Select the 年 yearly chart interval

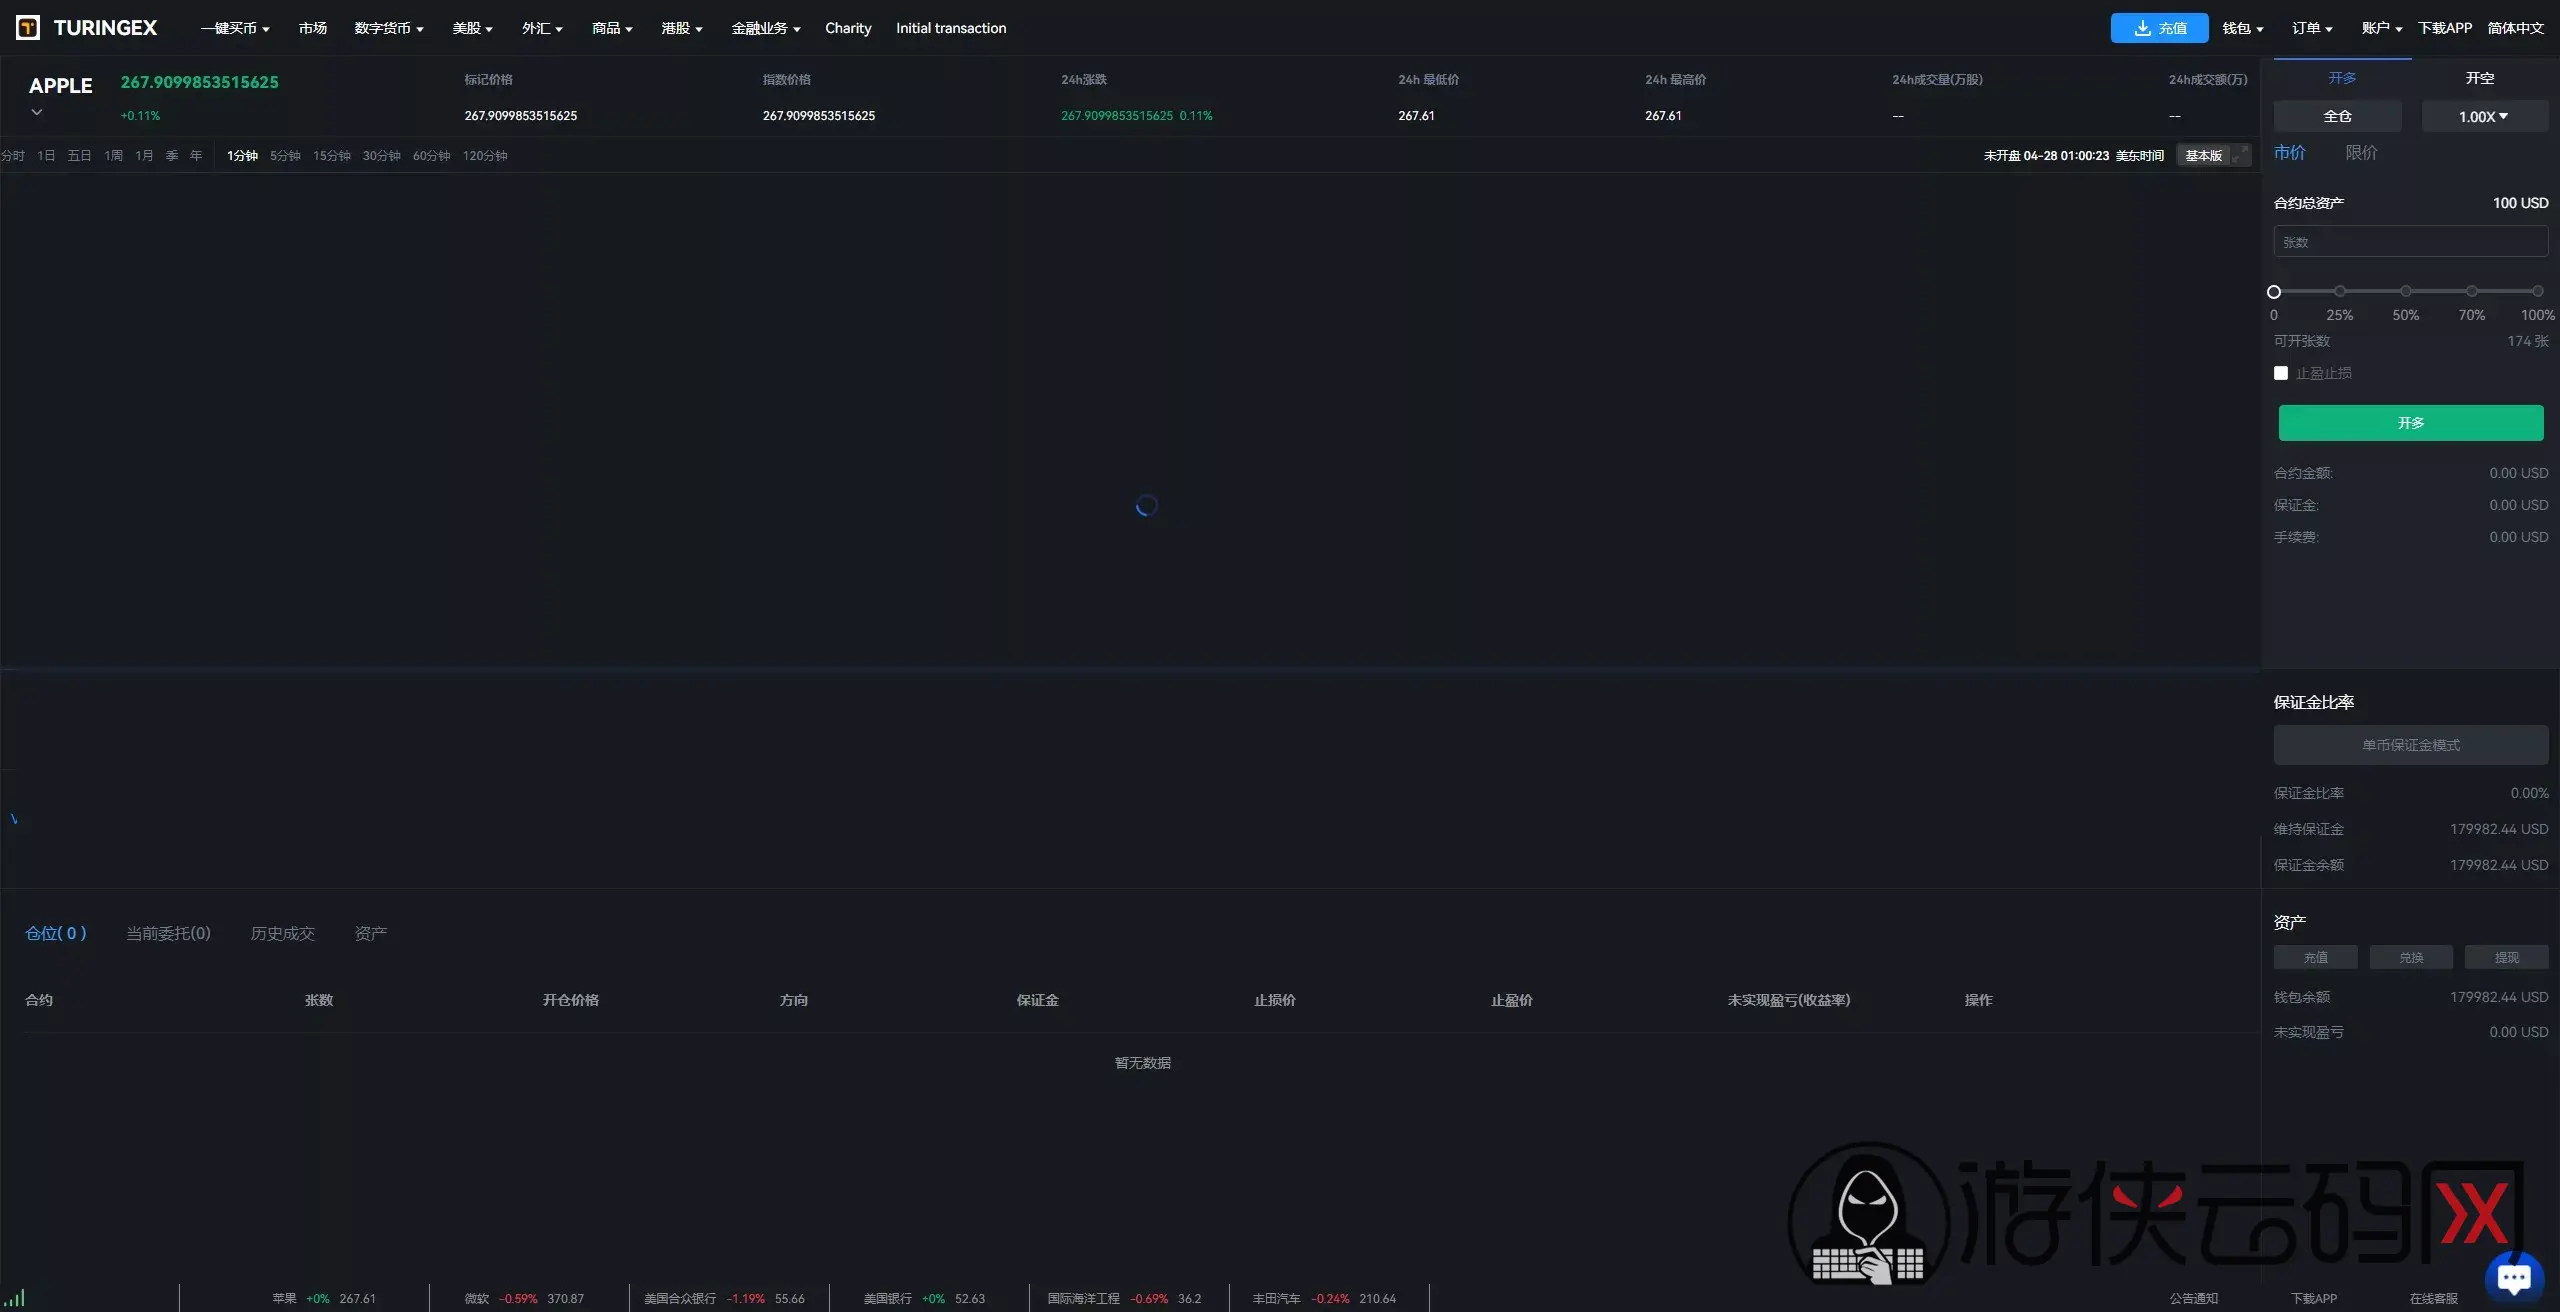tap(196, 155)
